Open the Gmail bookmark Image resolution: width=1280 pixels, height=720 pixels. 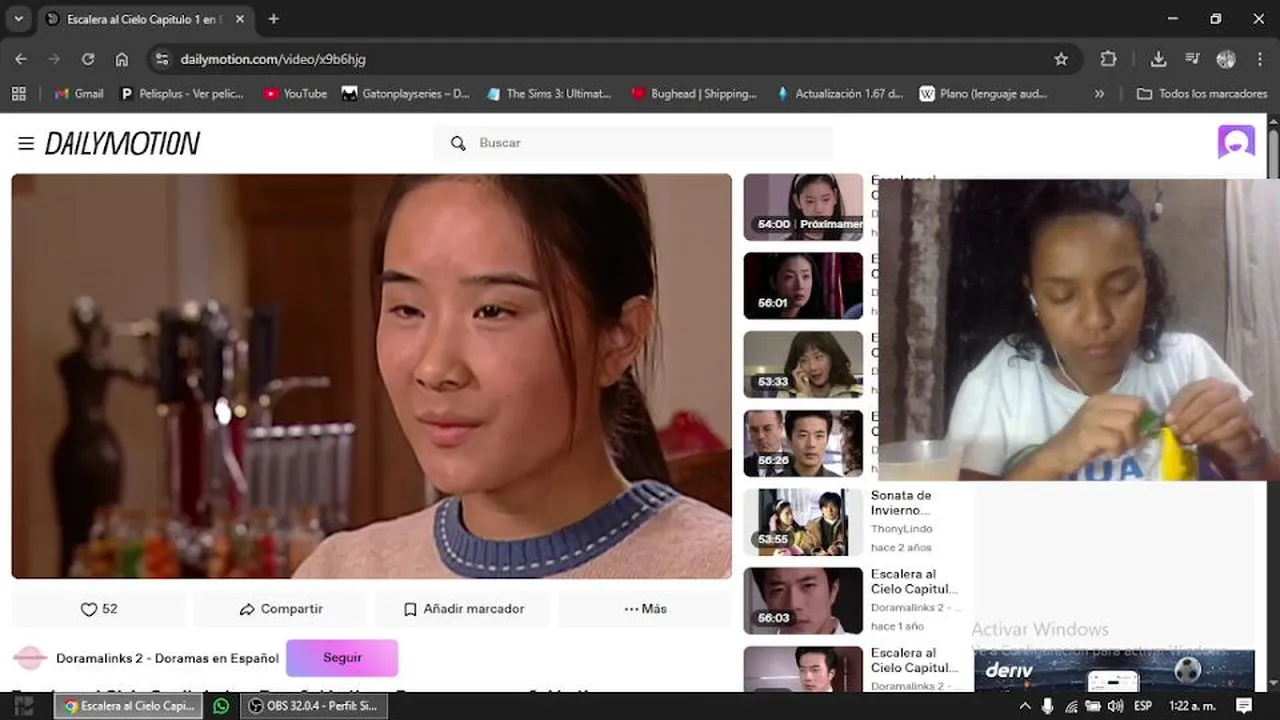[79, 93]
